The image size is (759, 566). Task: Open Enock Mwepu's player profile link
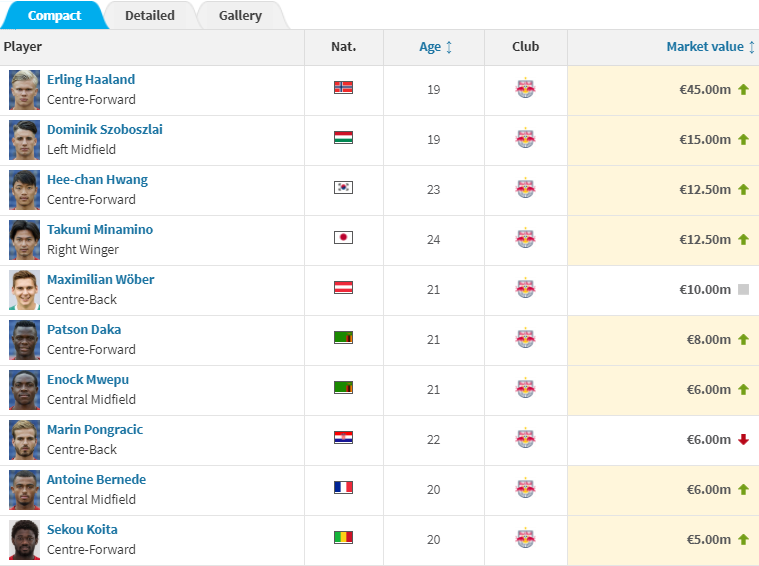pyautogui.click(x=88, y=380)
